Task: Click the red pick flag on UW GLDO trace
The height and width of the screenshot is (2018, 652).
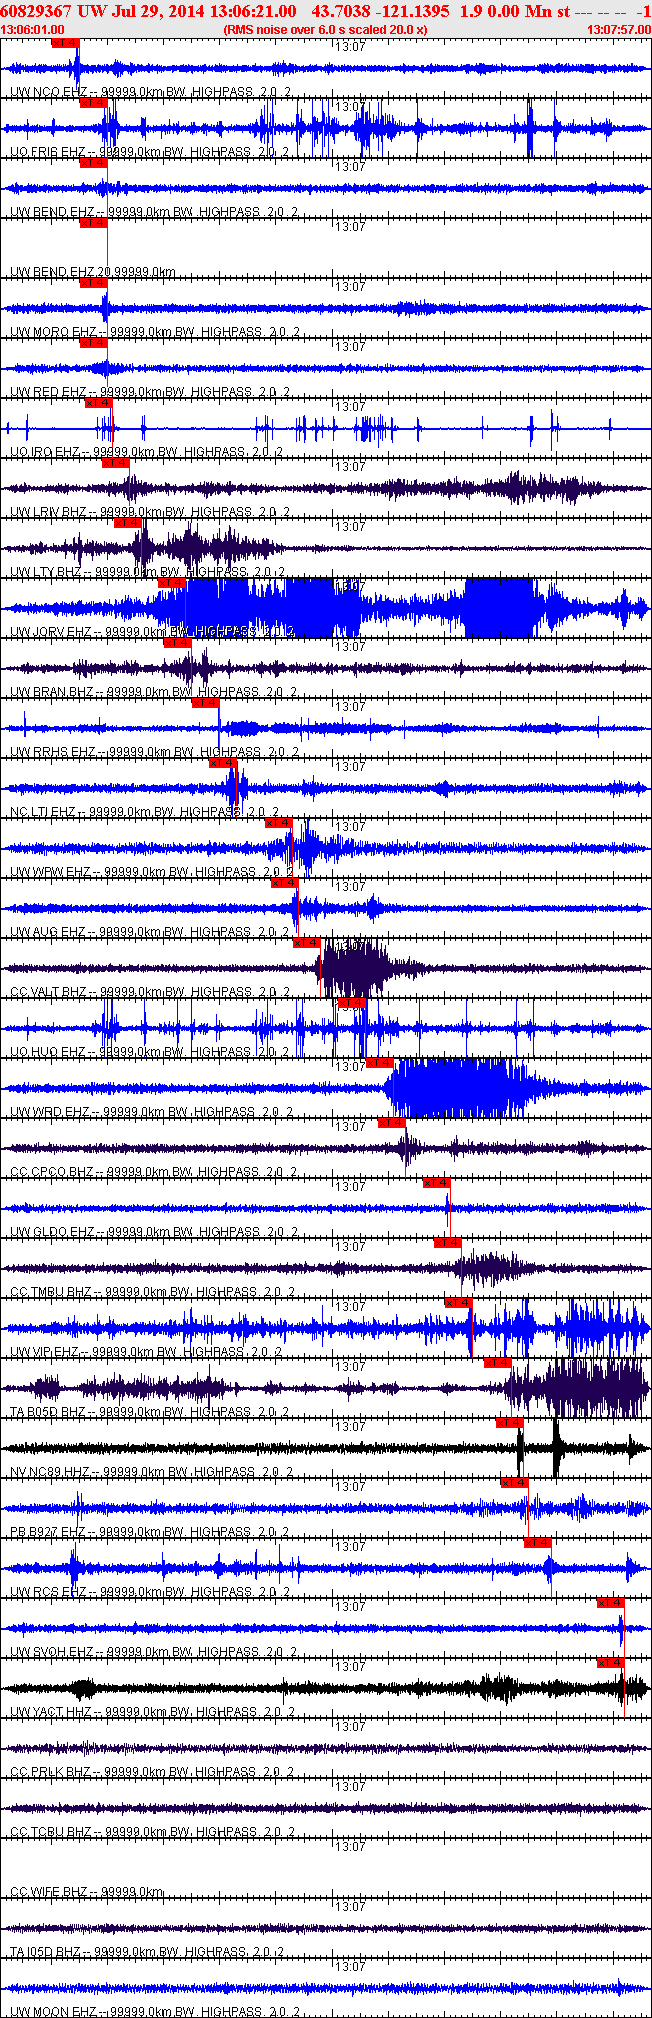Action: click(437, 1183)
